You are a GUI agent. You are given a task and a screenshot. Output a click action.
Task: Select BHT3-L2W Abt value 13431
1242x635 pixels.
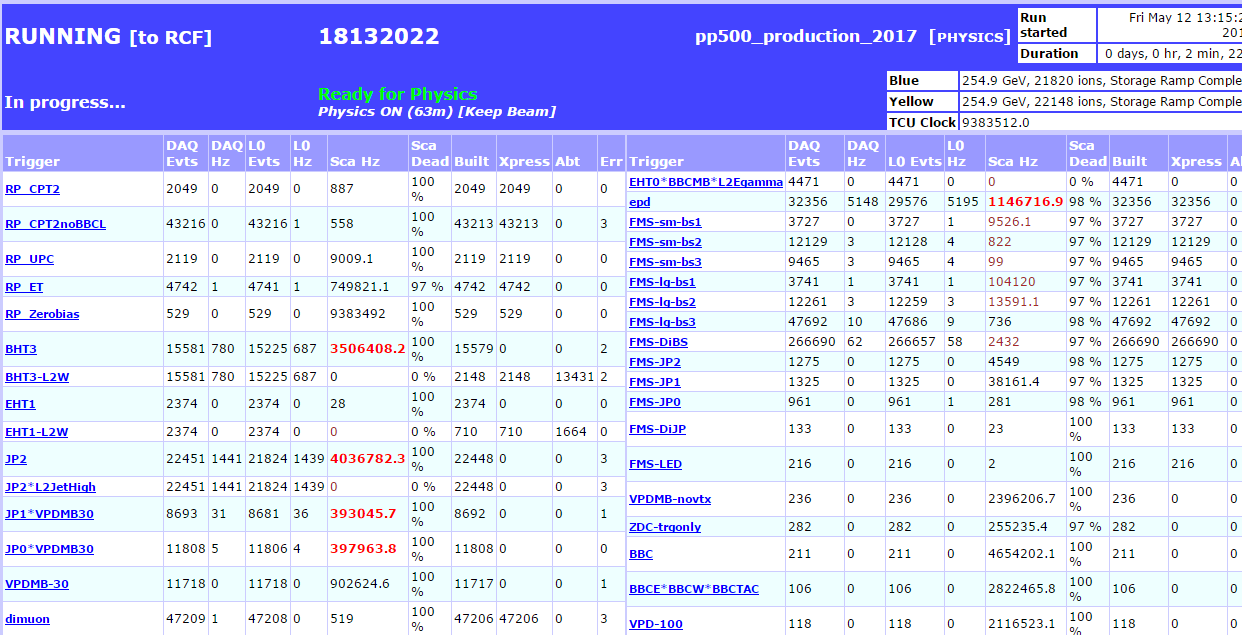(576, 377)
